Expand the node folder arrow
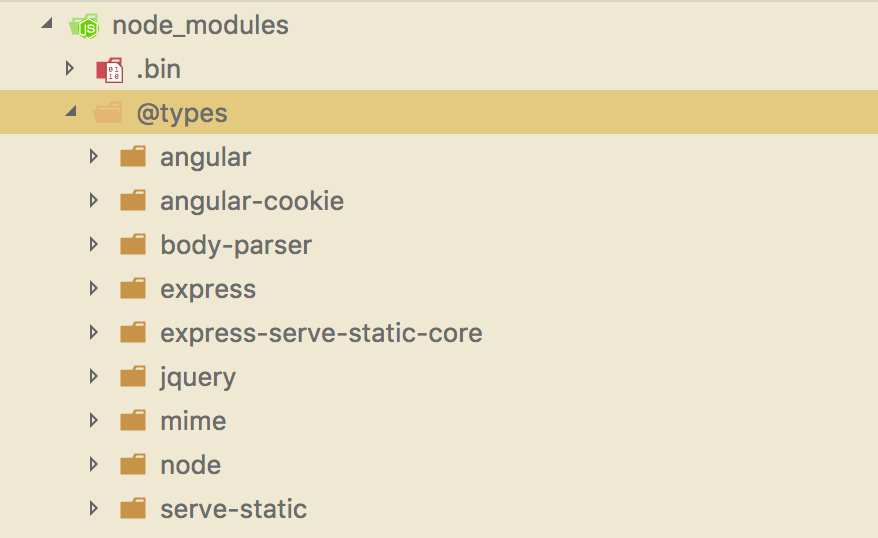Image resolution: width=878 pixels, height=538 pixels. [x=94, y=464]
